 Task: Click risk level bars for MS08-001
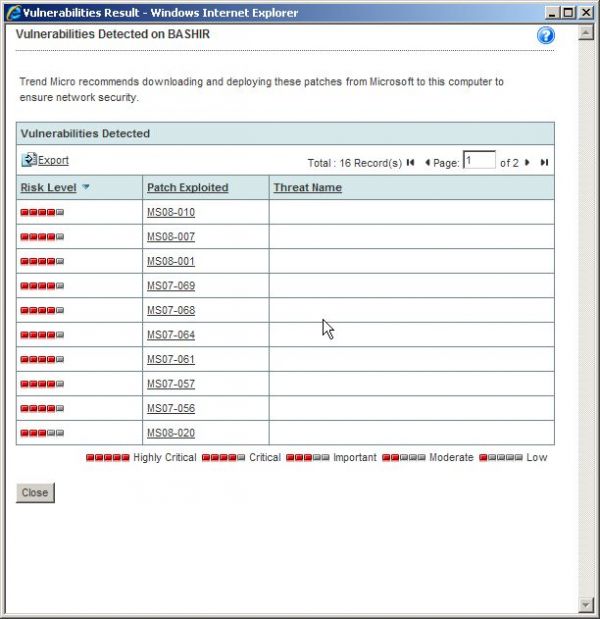coord(42,261)
